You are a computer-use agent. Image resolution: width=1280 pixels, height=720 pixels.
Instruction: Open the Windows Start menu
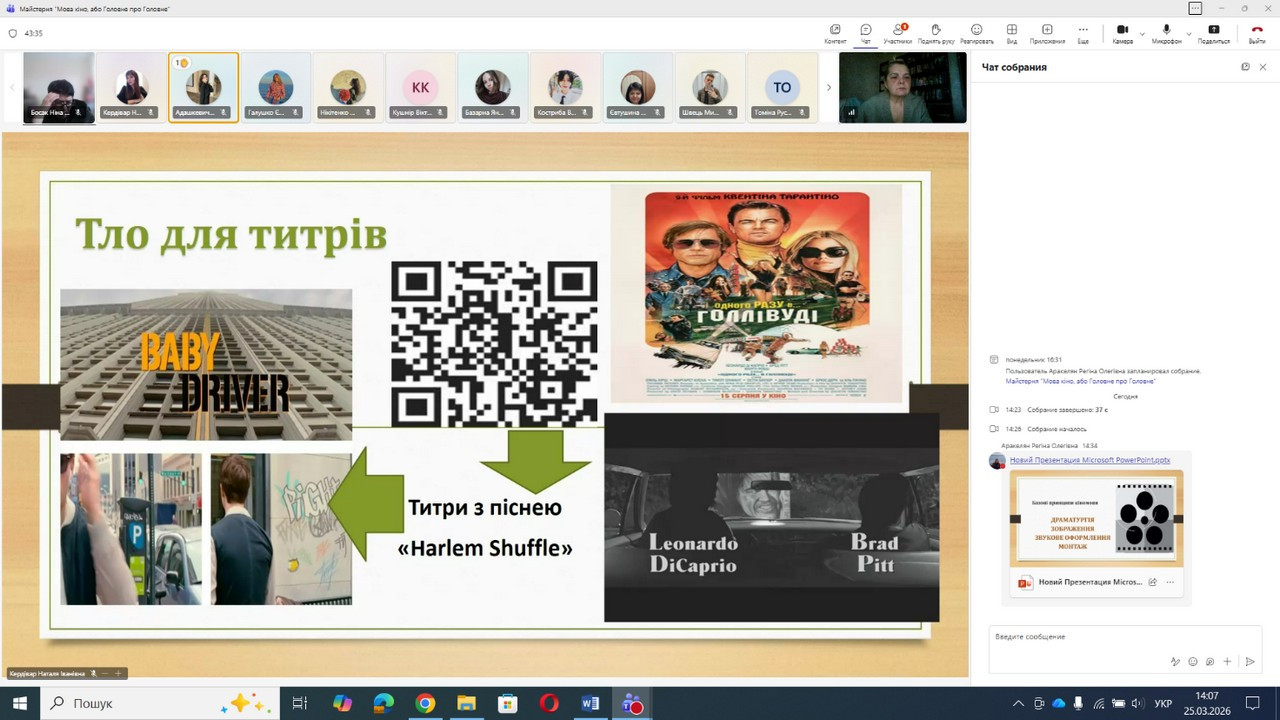coord(20,703)
